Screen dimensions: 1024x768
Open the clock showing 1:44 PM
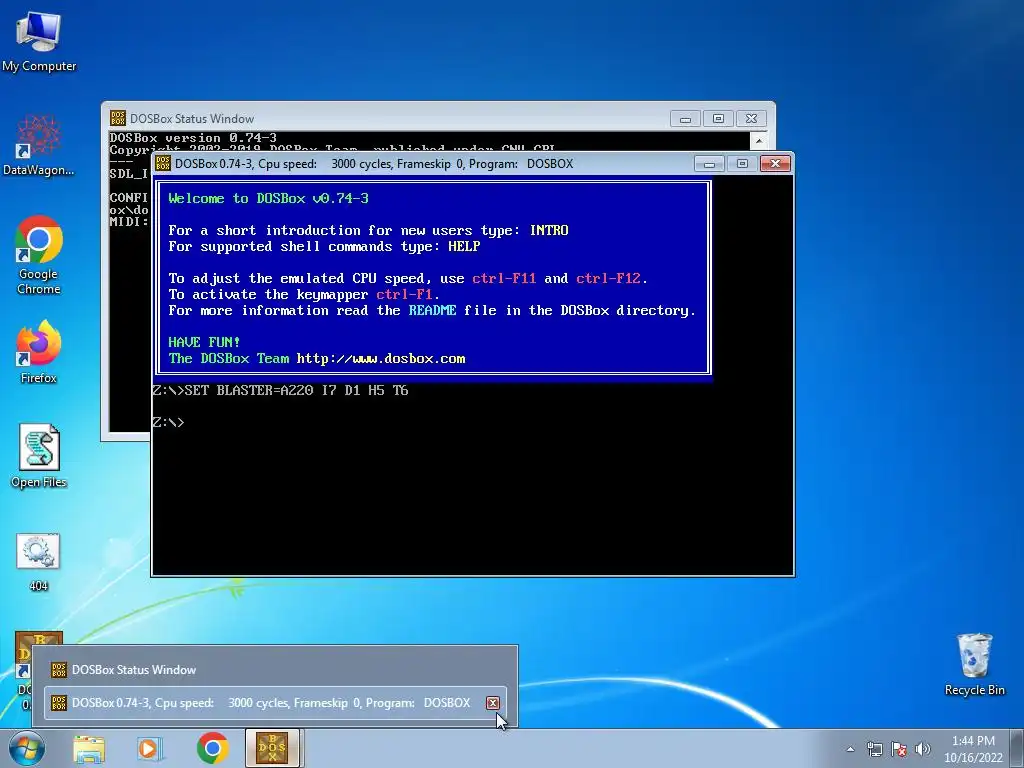pos(973,749)
